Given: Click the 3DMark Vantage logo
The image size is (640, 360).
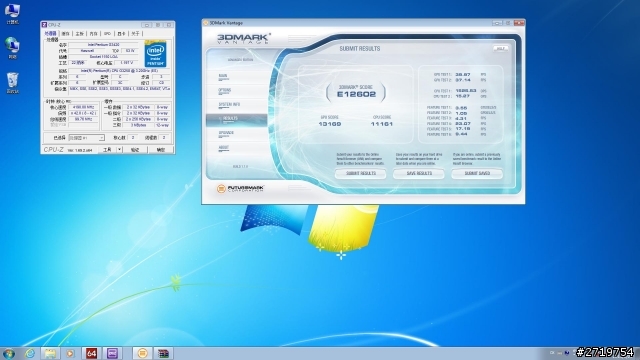Looking at the screenshot, I should click(243, 39).
